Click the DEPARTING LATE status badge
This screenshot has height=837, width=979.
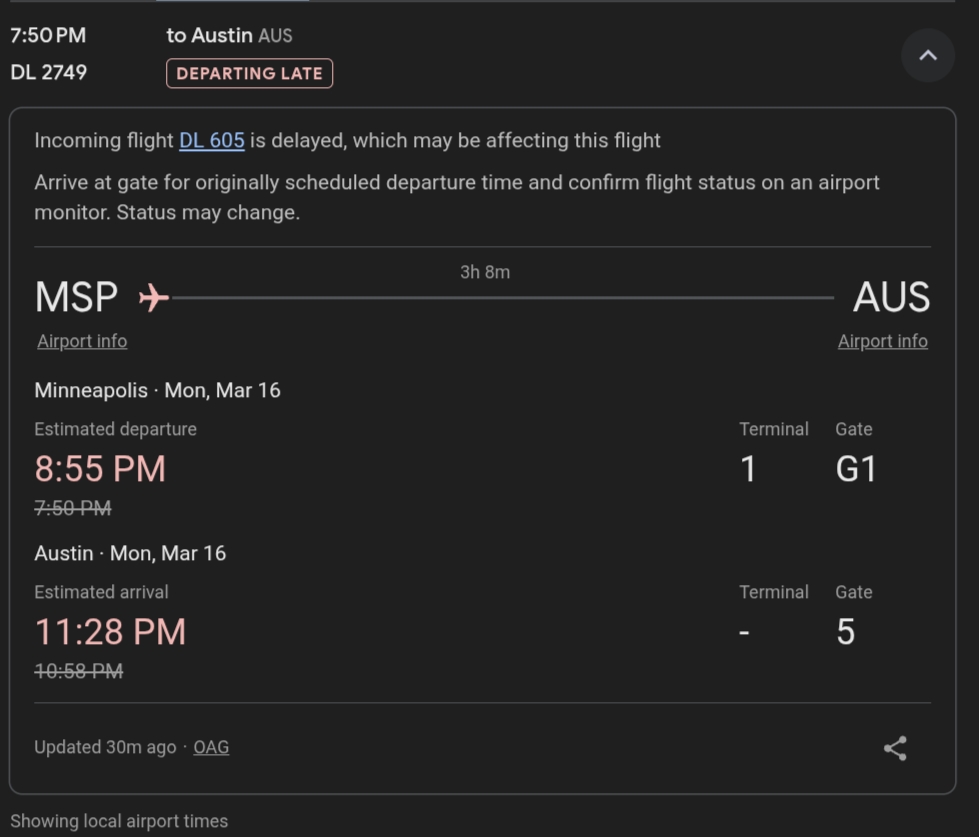(x=249, y=73)
